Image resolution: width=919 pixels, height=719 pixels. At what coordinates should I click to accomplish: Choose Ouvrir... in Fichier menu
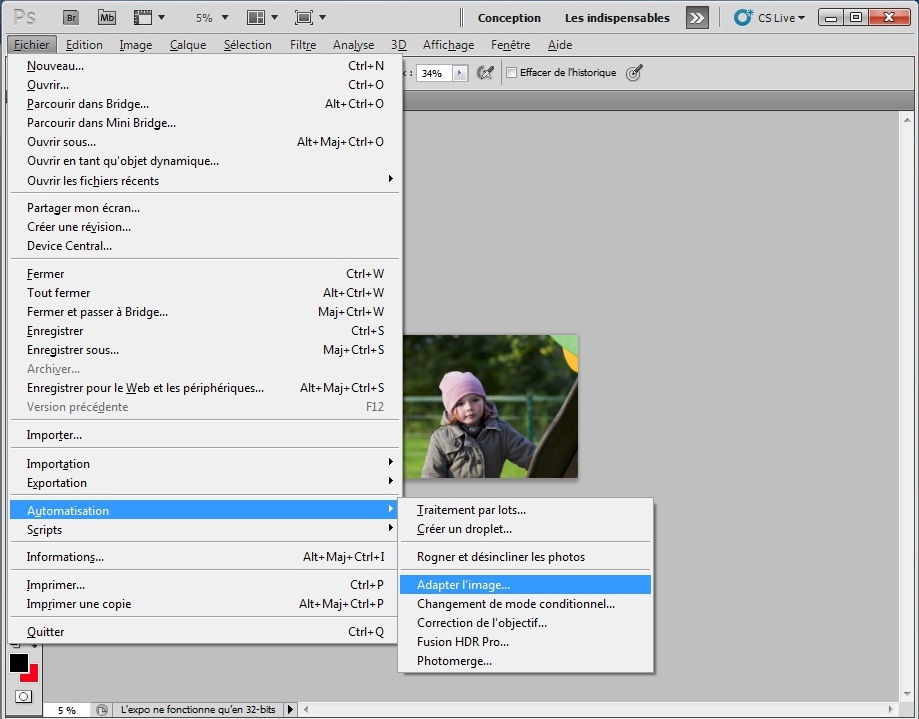205,85
